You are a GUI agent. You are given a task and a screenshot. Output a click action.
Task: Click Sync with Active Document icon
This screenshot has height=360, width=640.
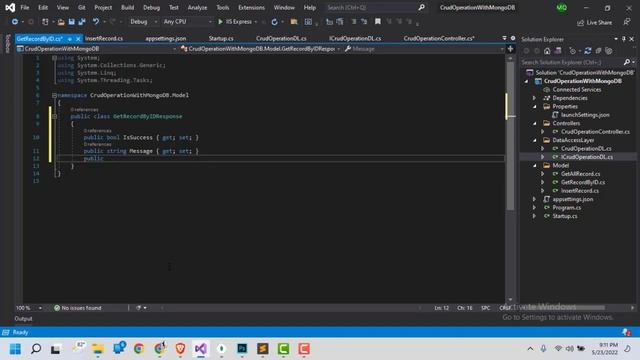(x=588, y=51)
